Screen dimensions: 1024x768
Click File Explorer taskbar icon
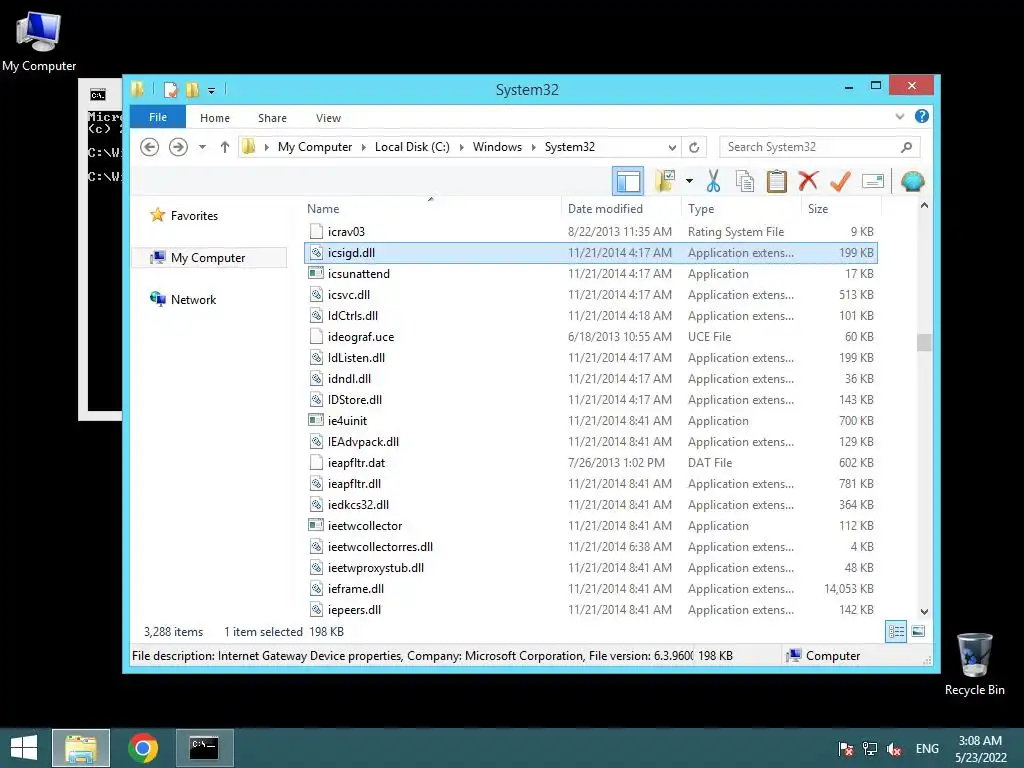tap(81, 748)
